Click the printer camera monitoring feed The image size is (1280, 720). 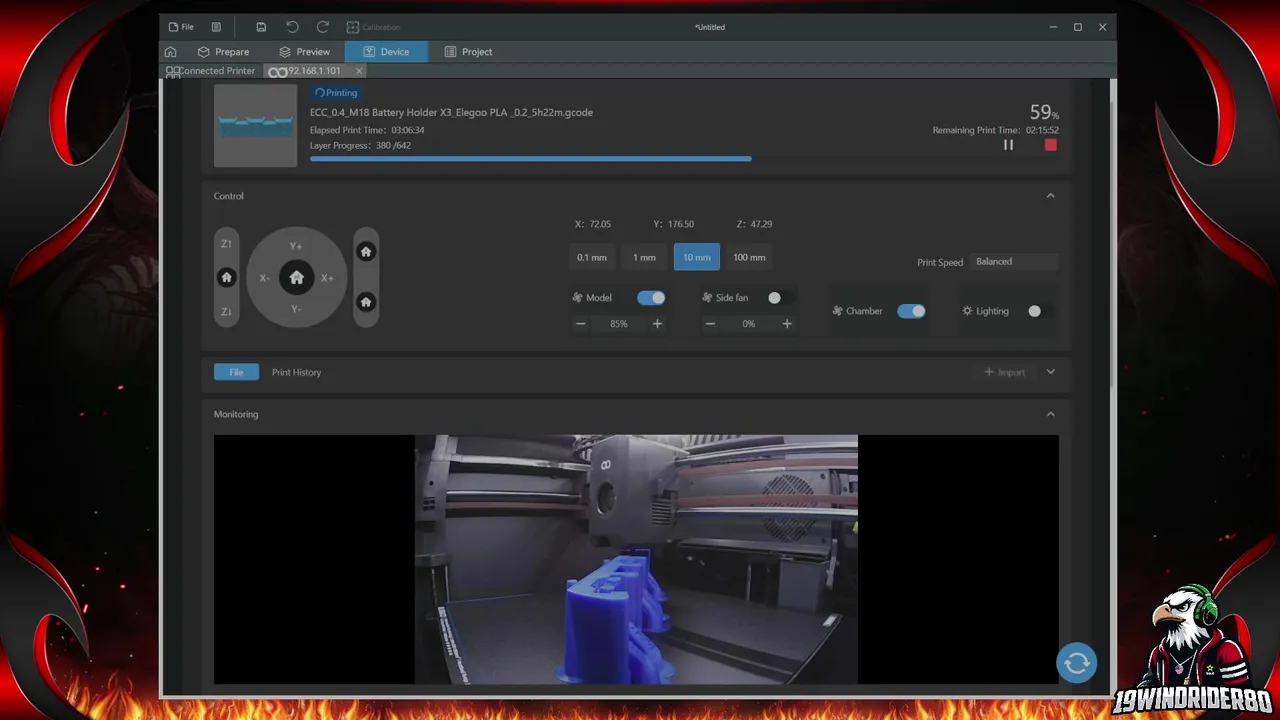pos(636,559)
